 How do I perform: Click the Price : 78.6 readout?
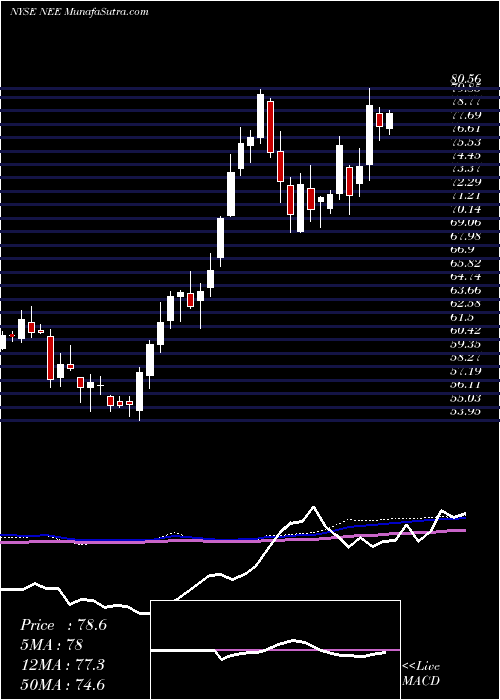(63, 625)
